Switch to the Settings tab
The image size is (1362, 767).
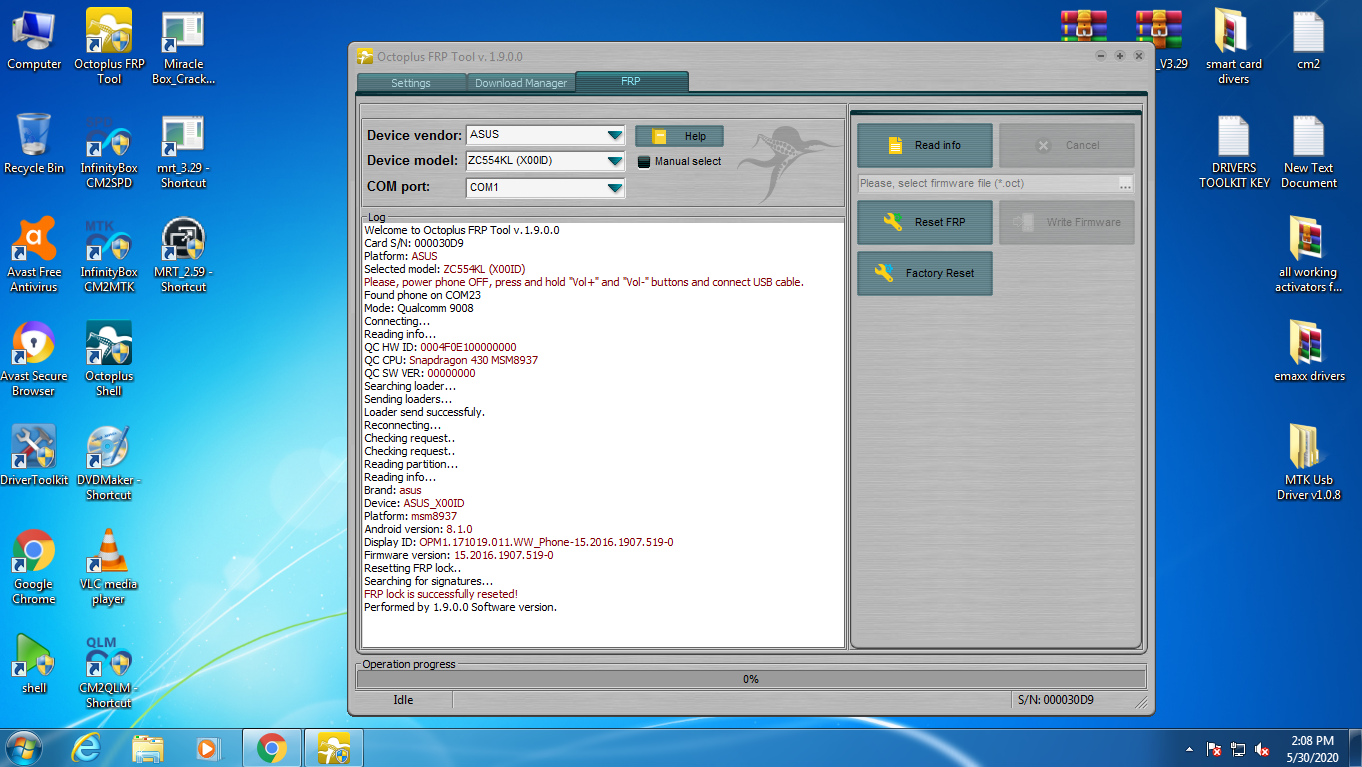pyautogui.click(x=411, y=83)
